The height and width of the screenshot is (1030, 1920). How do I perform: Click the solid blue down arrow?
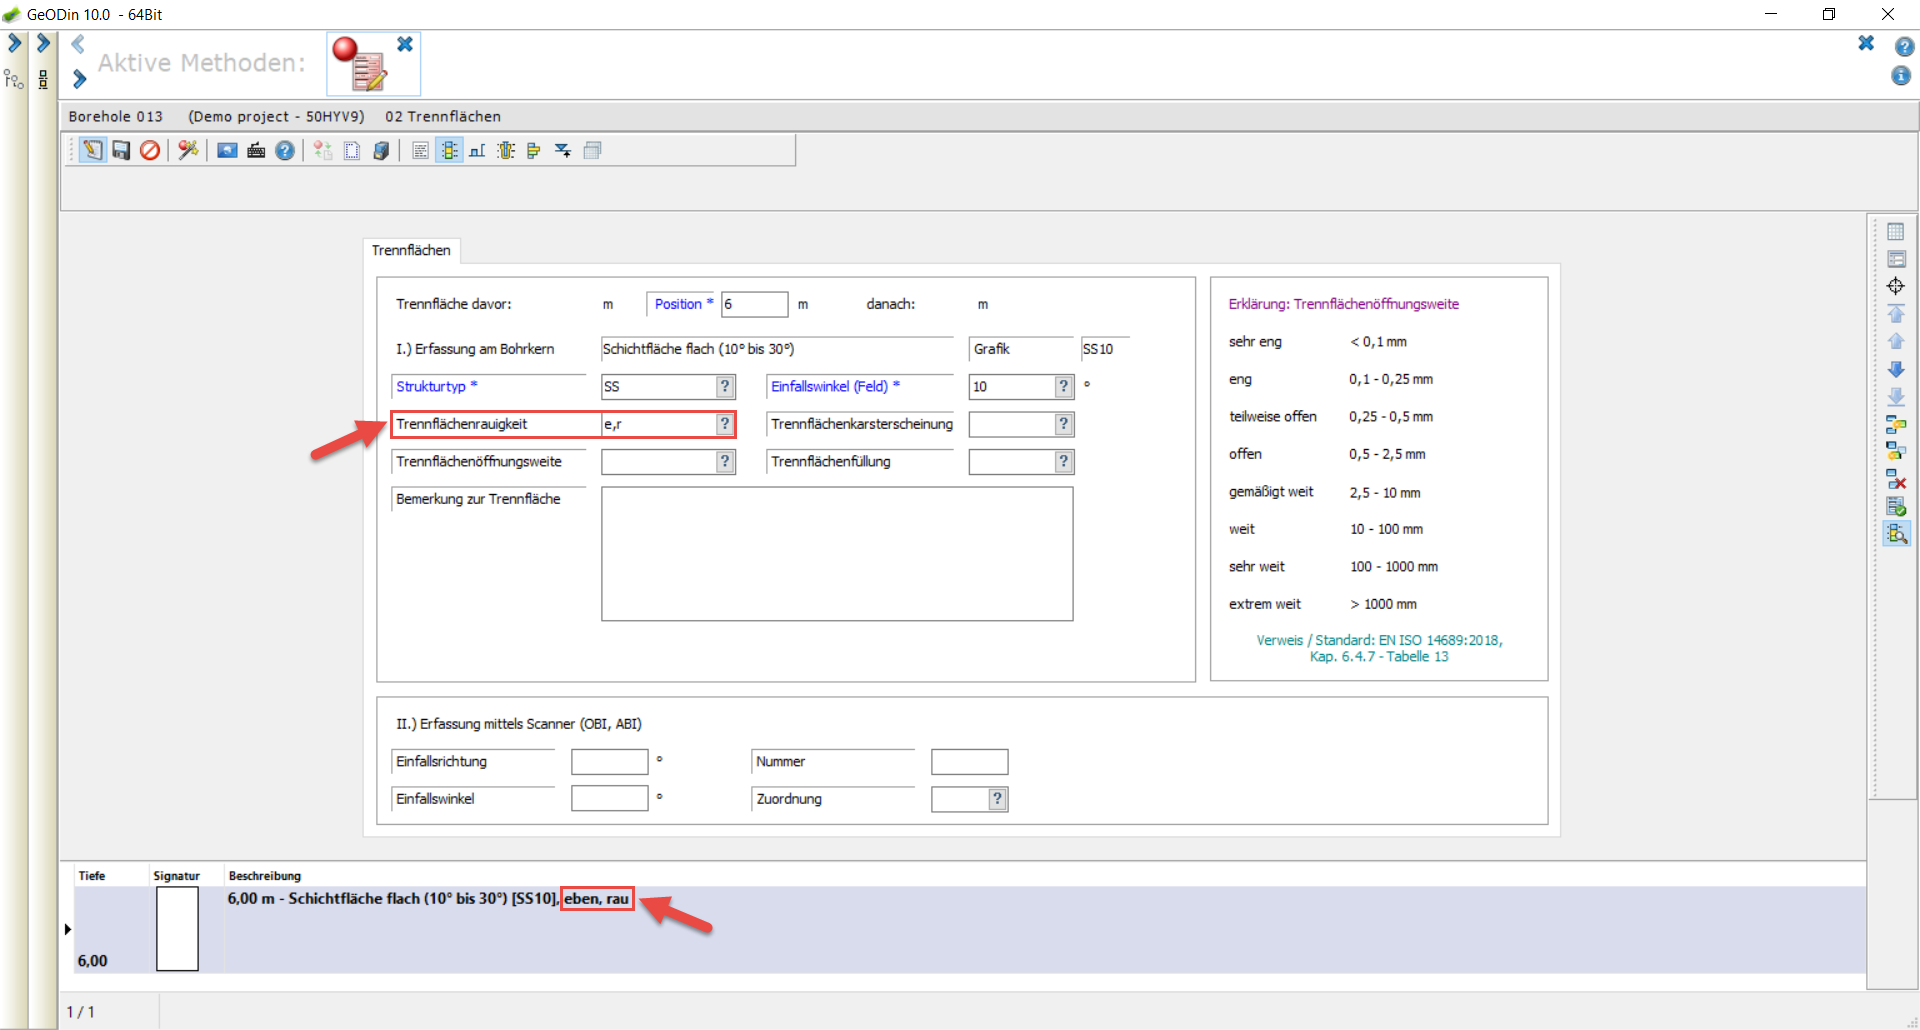click(1895, 369)
